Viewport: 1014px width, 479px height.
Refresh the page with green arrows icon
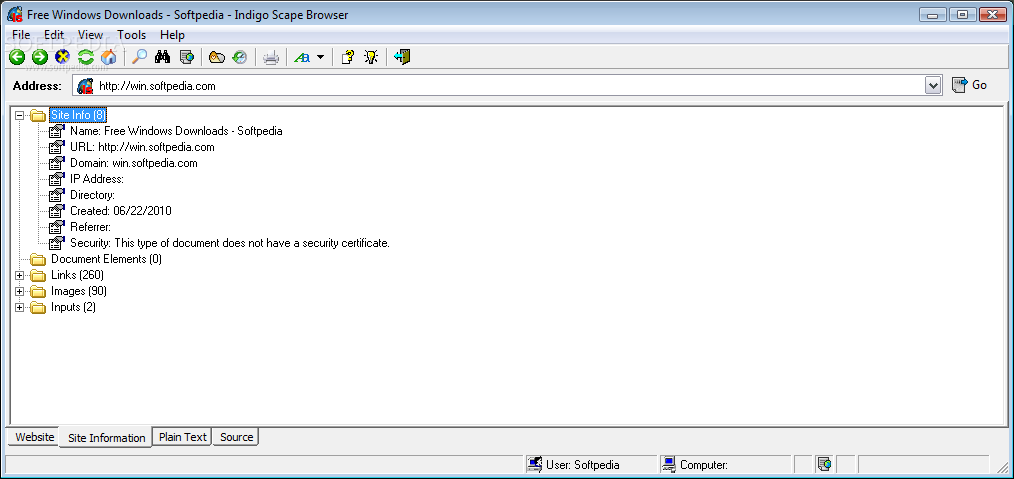click(86, 58)
